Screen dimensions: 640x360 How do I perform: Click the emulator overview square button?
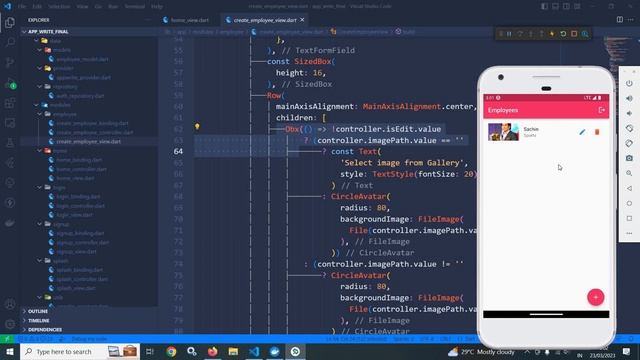pyautogui.click(x=629, y=218)
